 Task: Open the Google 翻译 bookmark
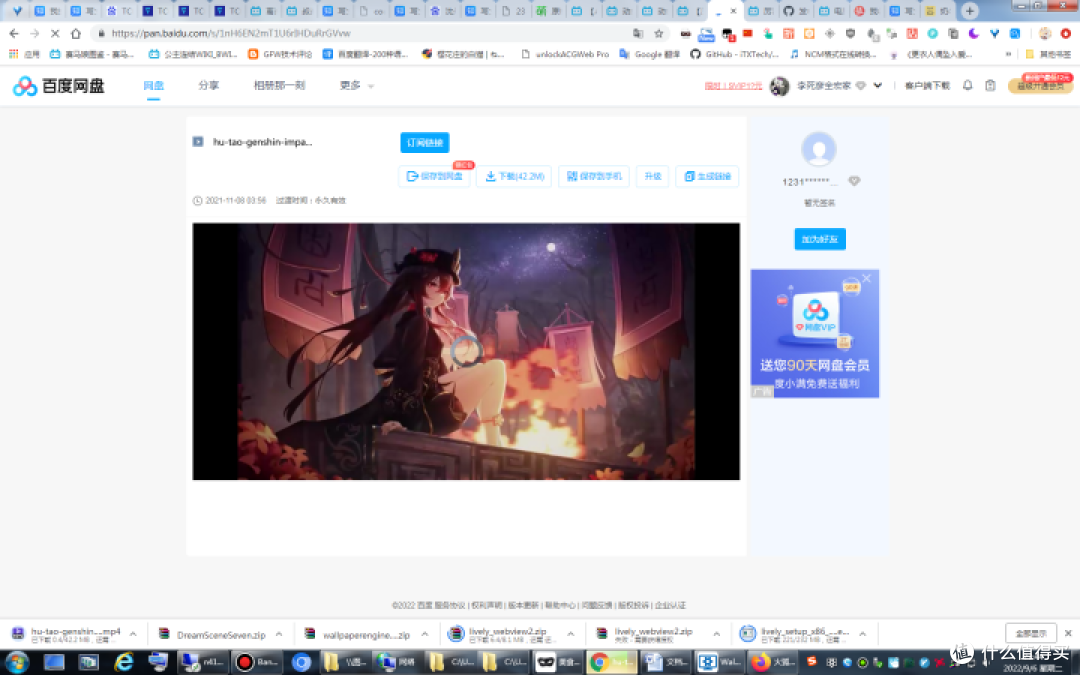click(650, 54)
